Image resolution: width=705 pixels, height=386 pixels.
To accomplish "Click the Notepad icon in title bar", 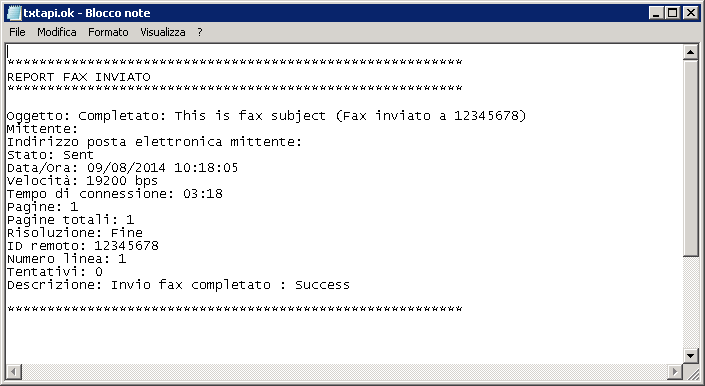I will pos(14,13).
